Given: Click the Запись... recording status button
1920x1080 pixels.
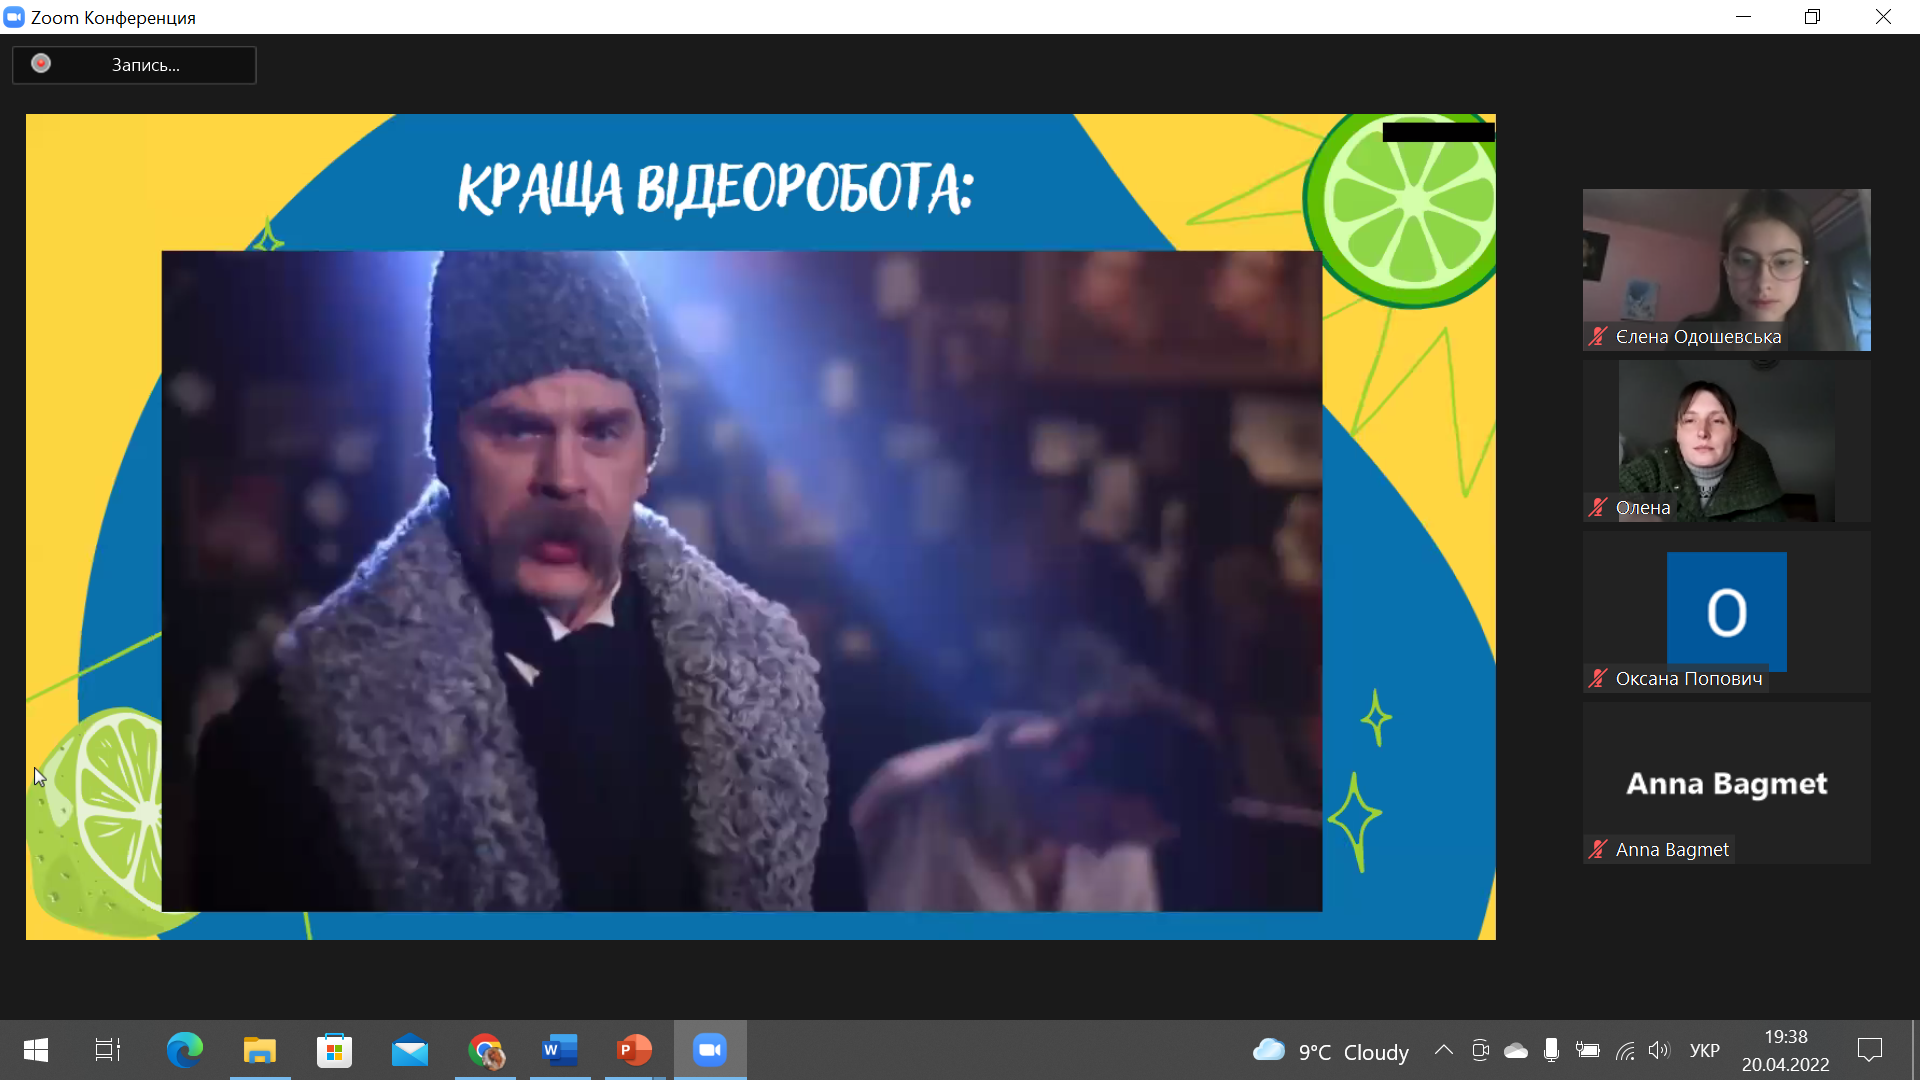Looking at the screenshot, I should pyautogui.click(x=145, y=65).
